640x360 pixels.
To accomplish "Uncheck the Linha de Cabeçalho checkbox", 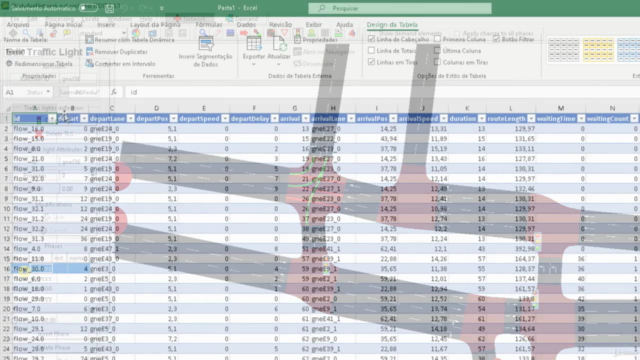I will [371, 39].
